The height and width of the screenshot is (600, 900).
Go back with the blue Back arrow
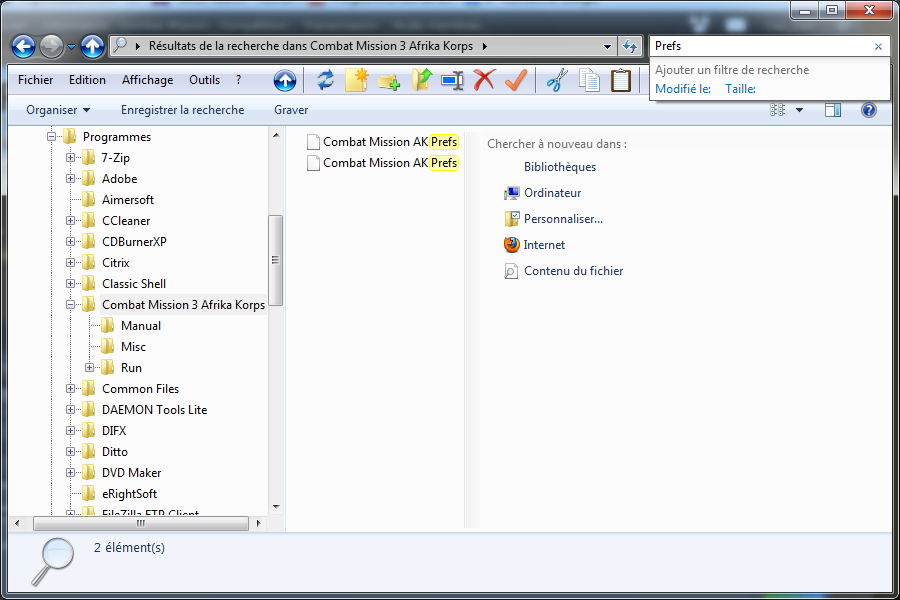(24, 47)
